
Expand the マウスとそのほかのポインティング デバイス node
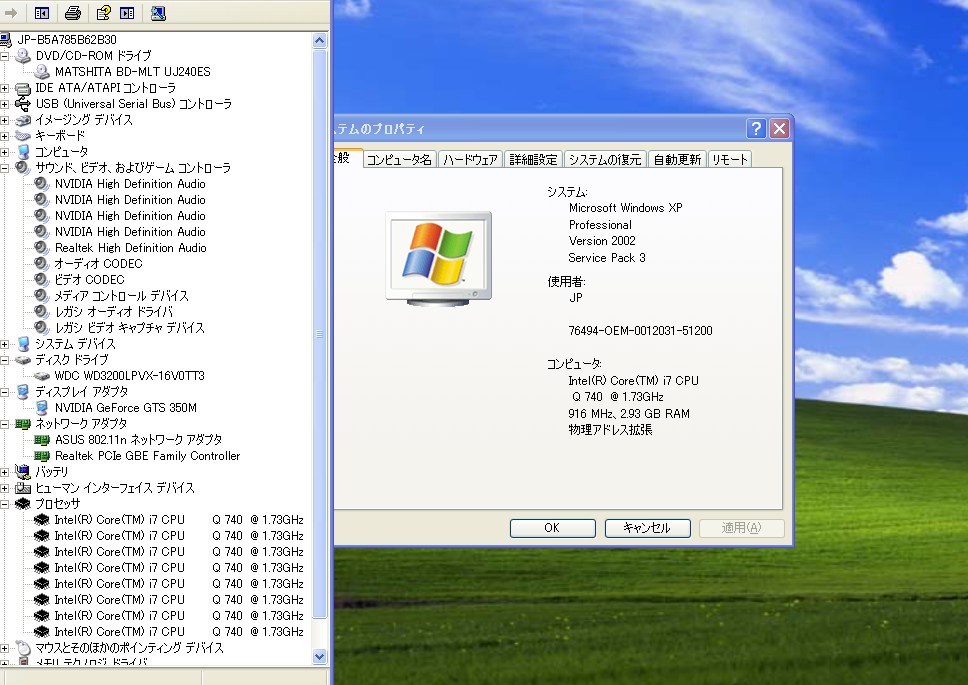pos(4,648)
